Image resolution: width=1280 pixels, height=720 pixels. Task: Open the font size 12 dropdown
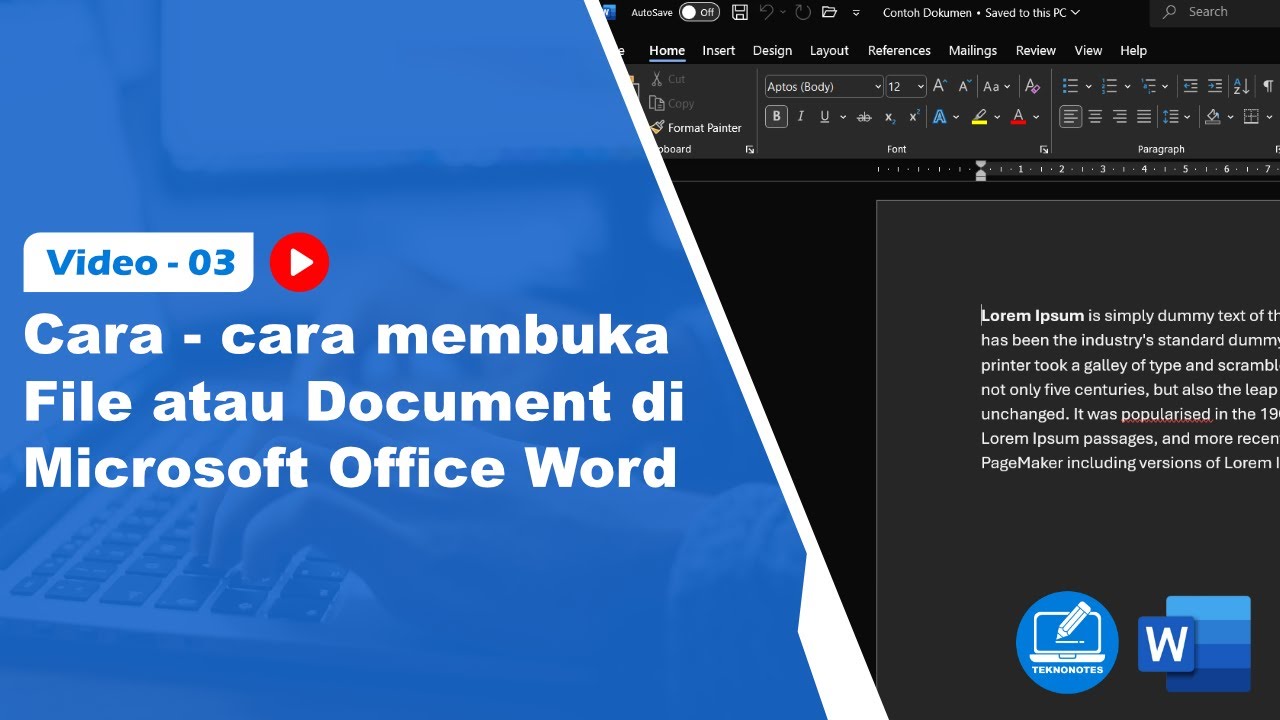pos(920,87)
